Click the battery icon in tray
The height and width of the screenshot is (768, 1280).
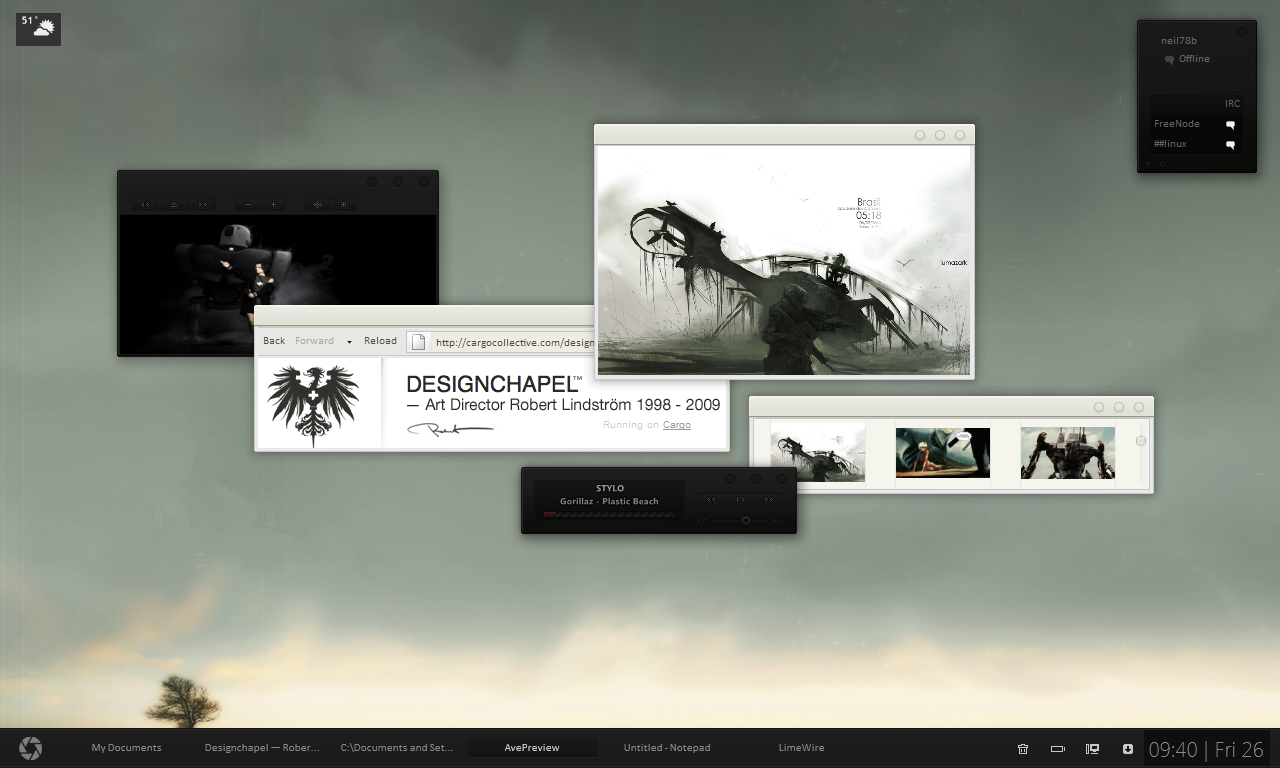click(1057, 748)
